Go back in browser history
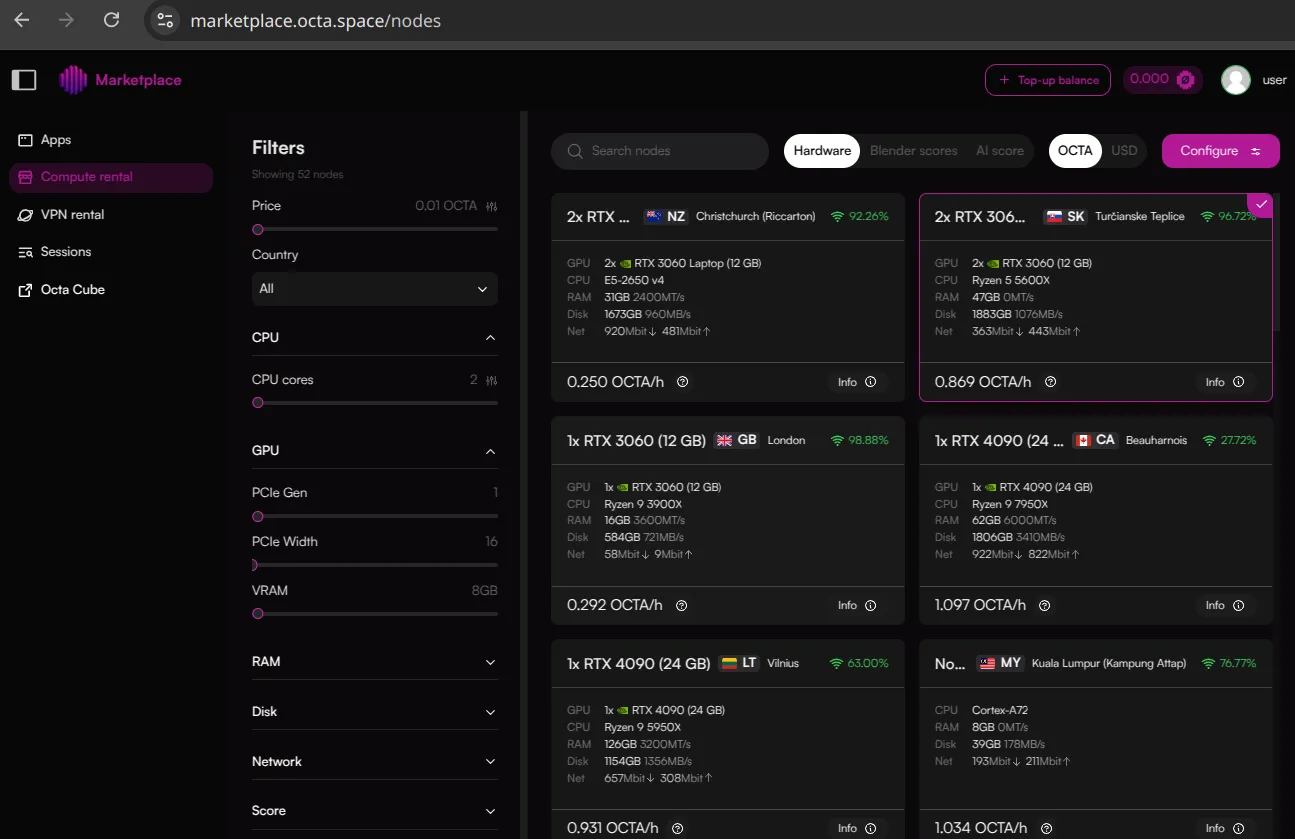 (x=22, y=20)
